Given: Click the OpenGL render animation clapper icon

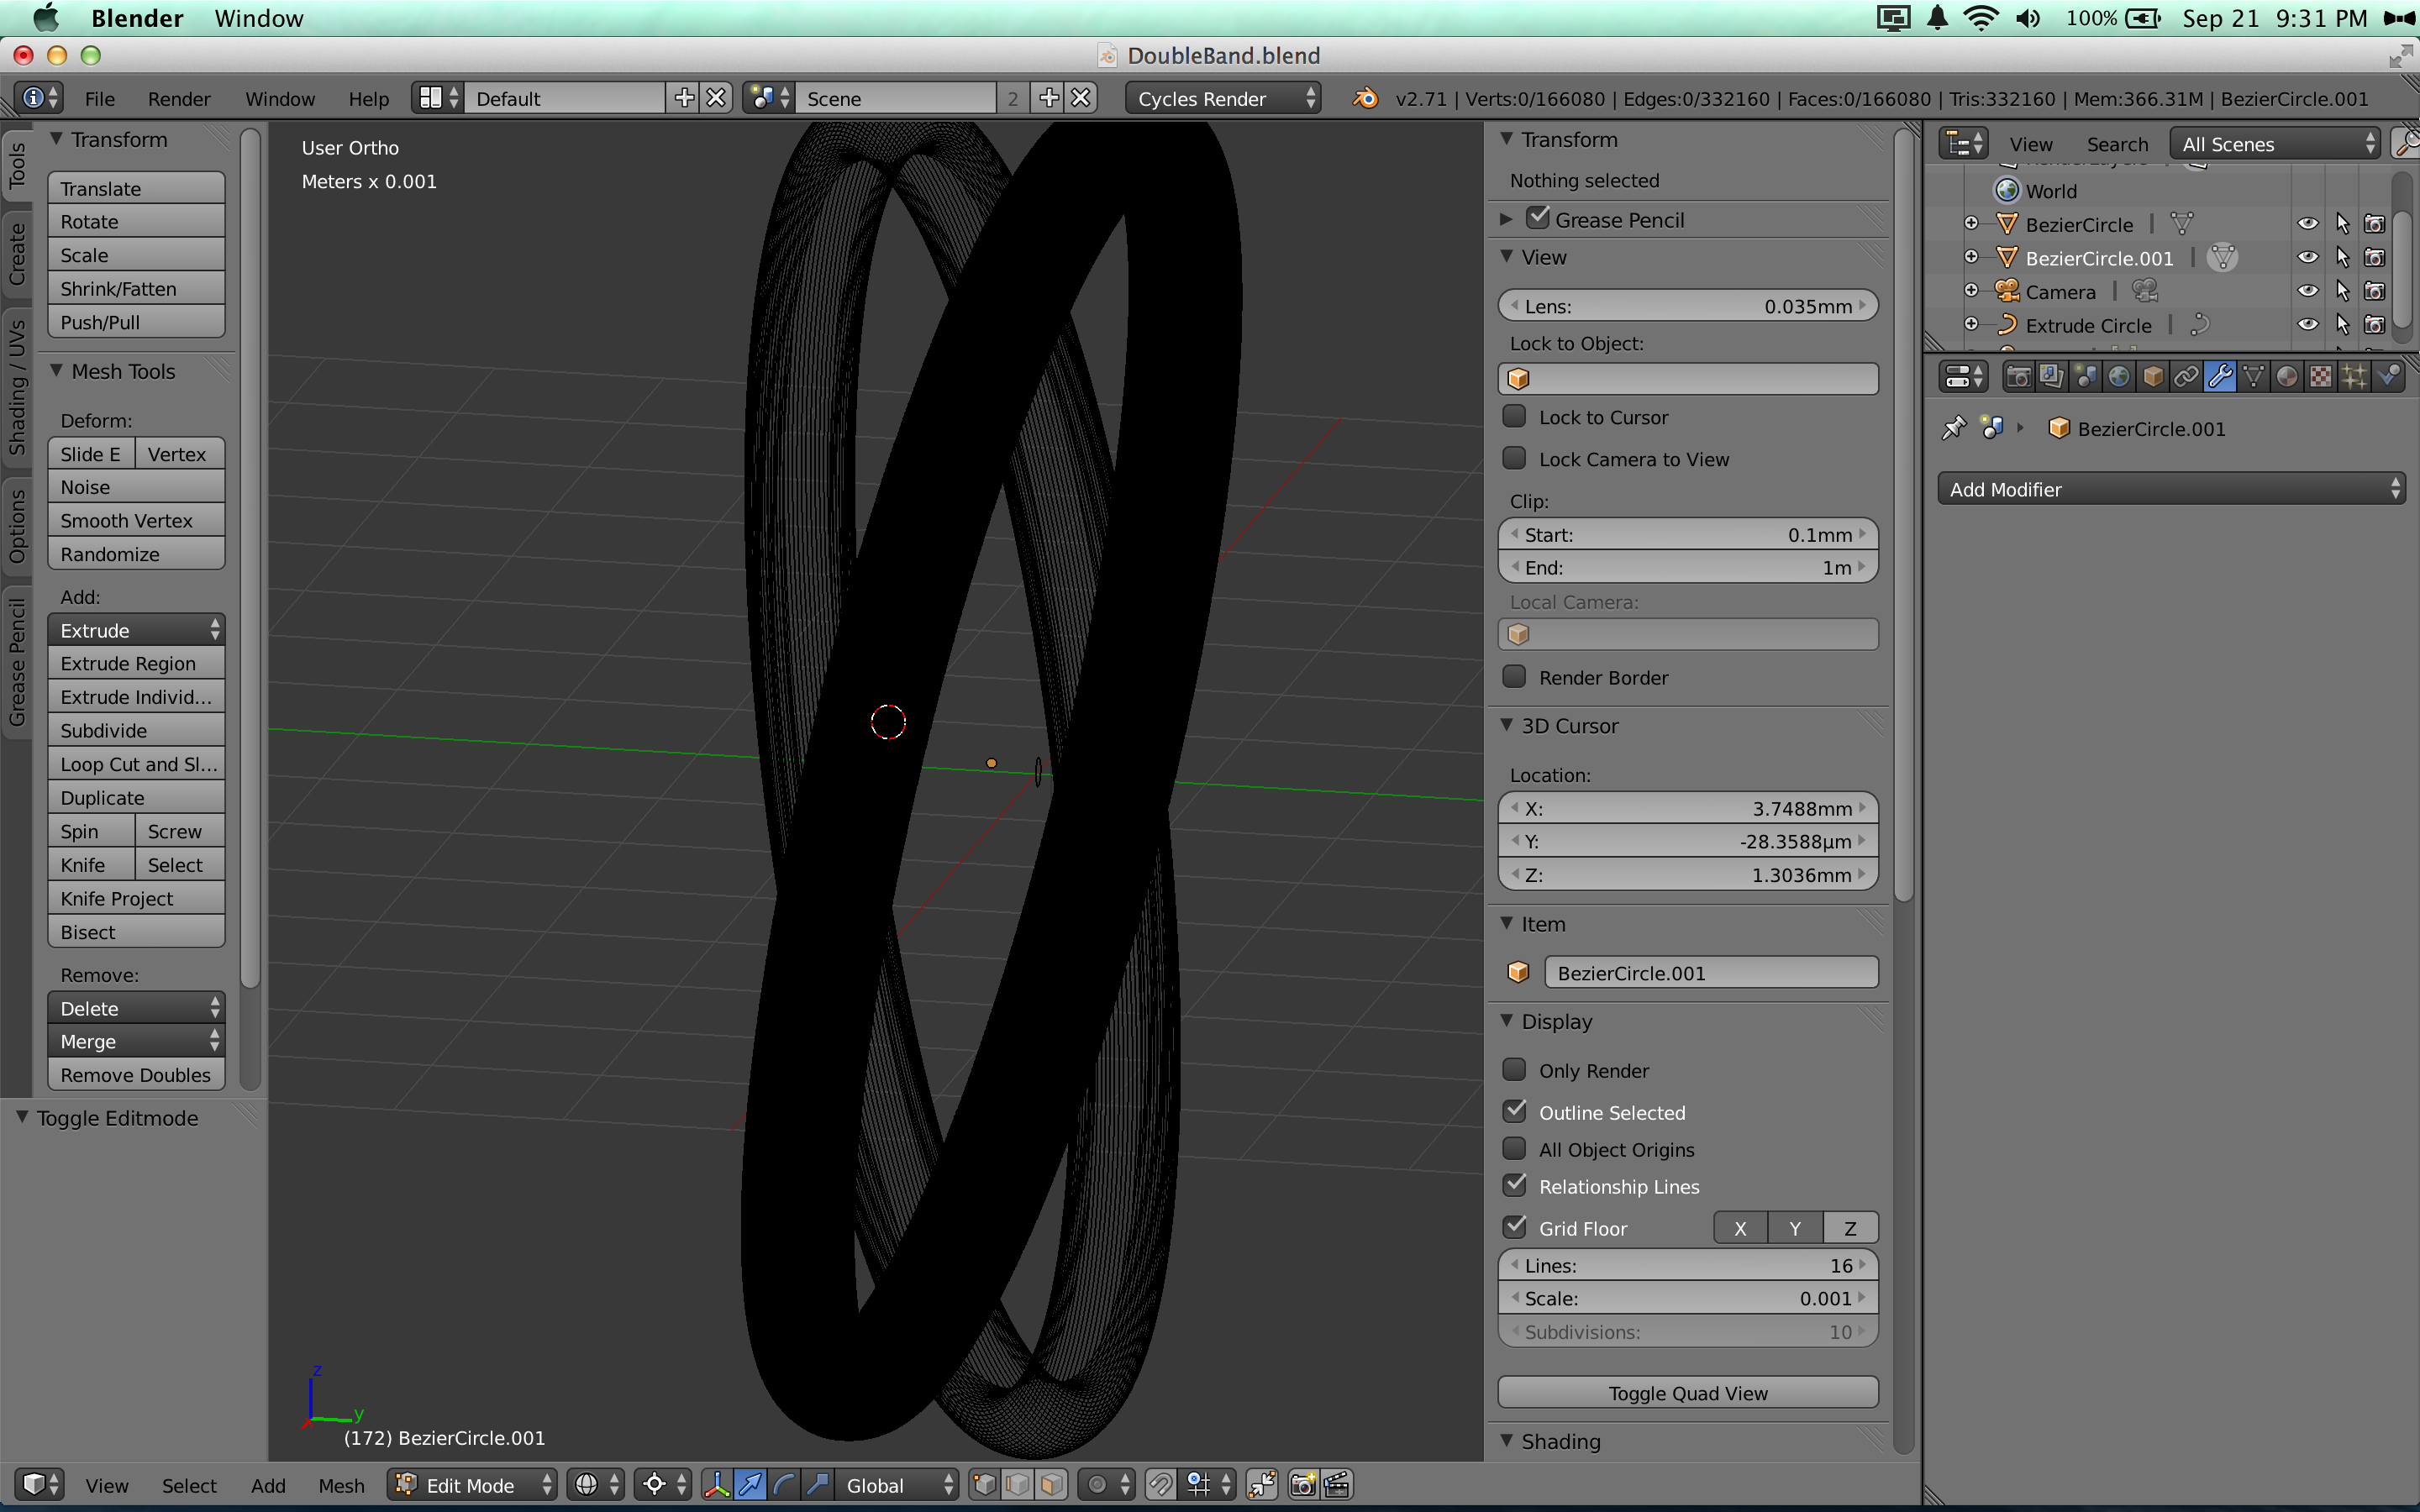Looking at the screenshot, I should [x=1337, y=1484].
